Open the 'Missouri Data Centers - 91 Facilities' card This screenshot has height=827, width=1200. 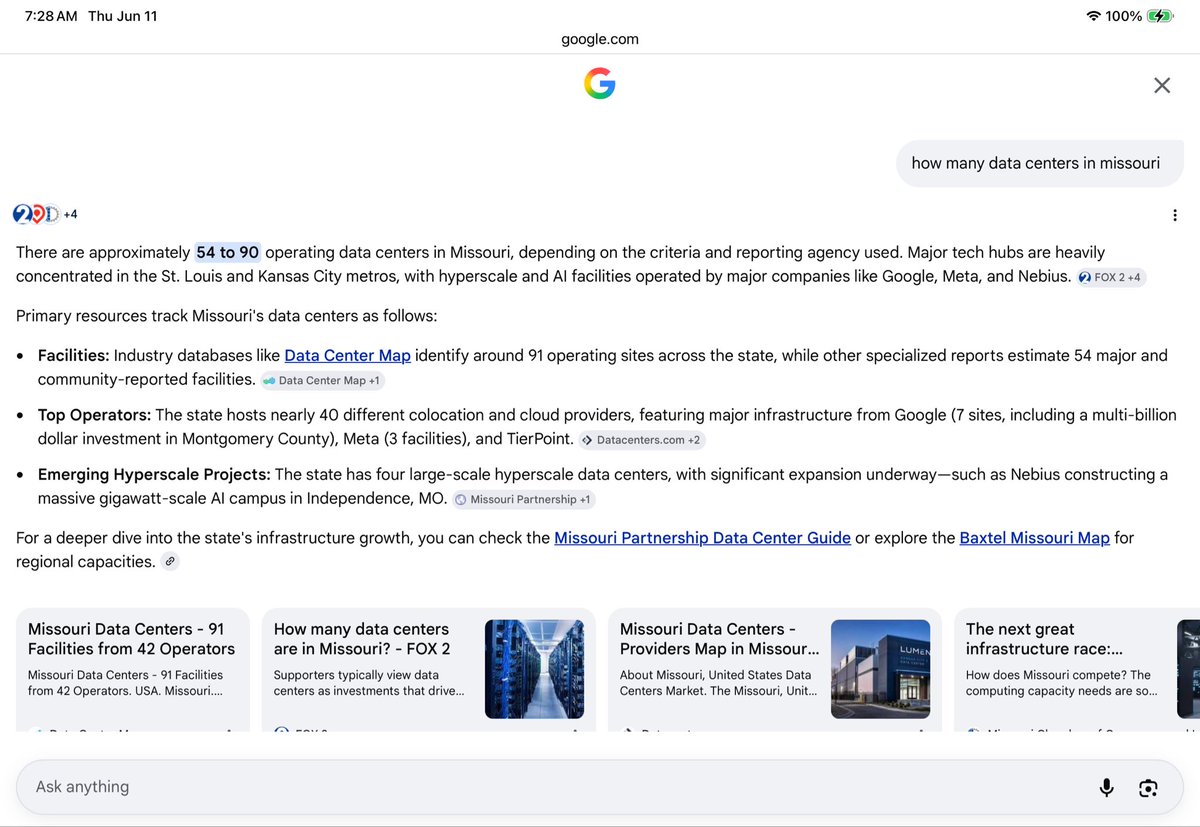coord(133,670)
